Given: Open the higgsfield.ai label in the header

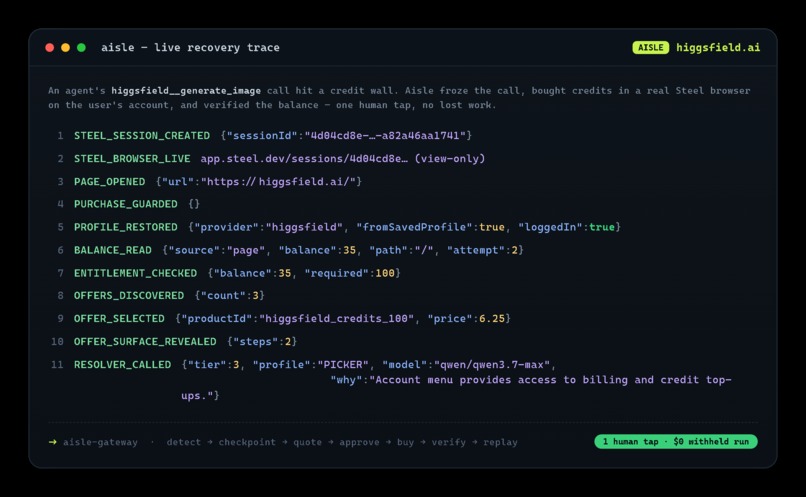Looking at the screenshot, I should tap(718, 47).
